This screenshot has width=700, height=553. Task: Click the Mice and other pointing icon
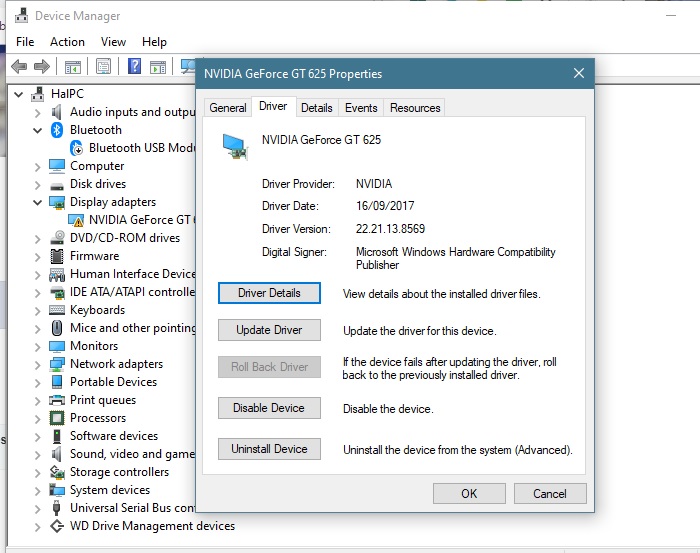(x=57, y=328)
